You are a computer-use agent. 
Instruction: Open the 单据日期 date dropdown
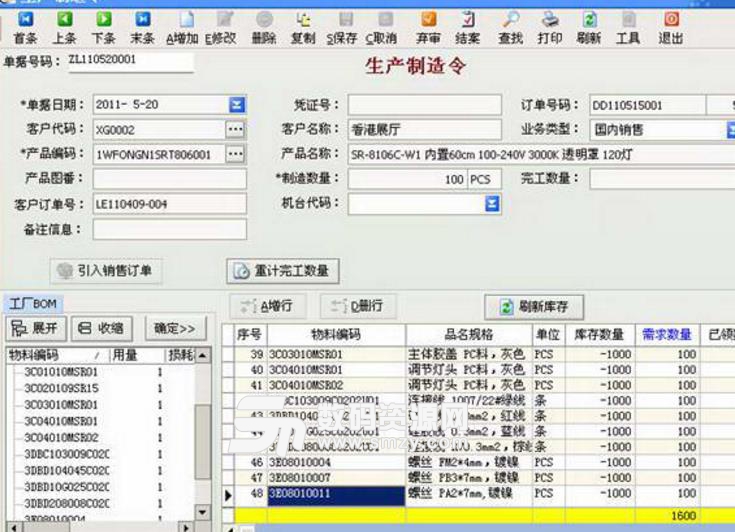tap(237, 105)
